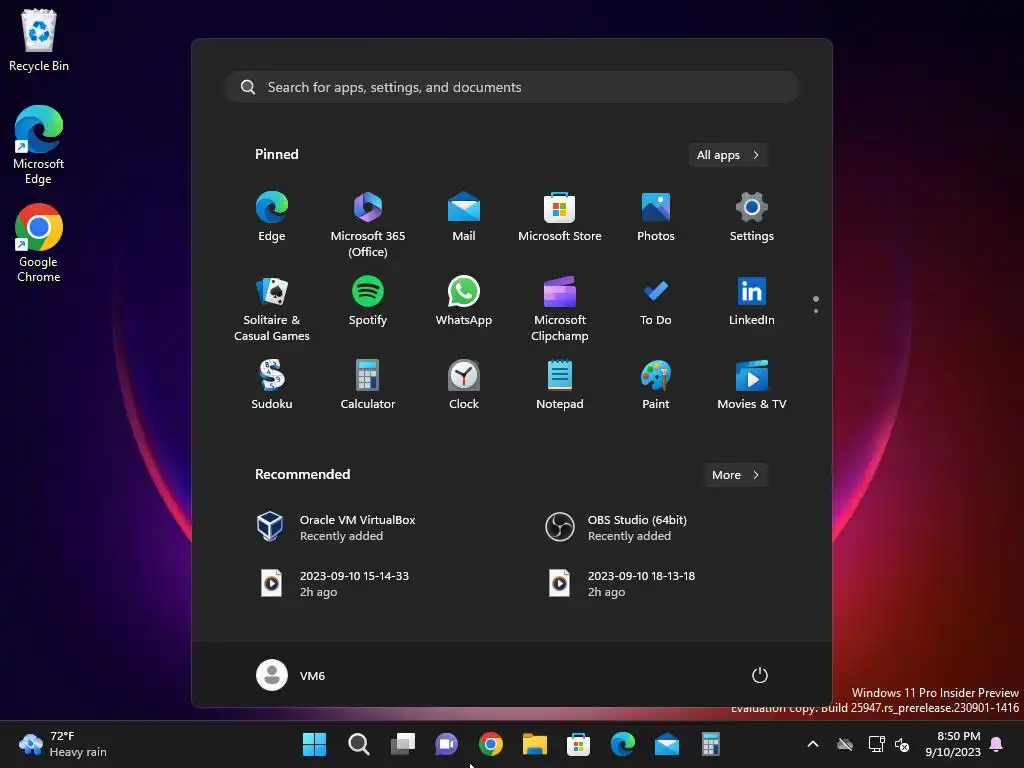1024x768 pixels.
Task: Open Calculator from the taskbar
Action: pos(711,744)
